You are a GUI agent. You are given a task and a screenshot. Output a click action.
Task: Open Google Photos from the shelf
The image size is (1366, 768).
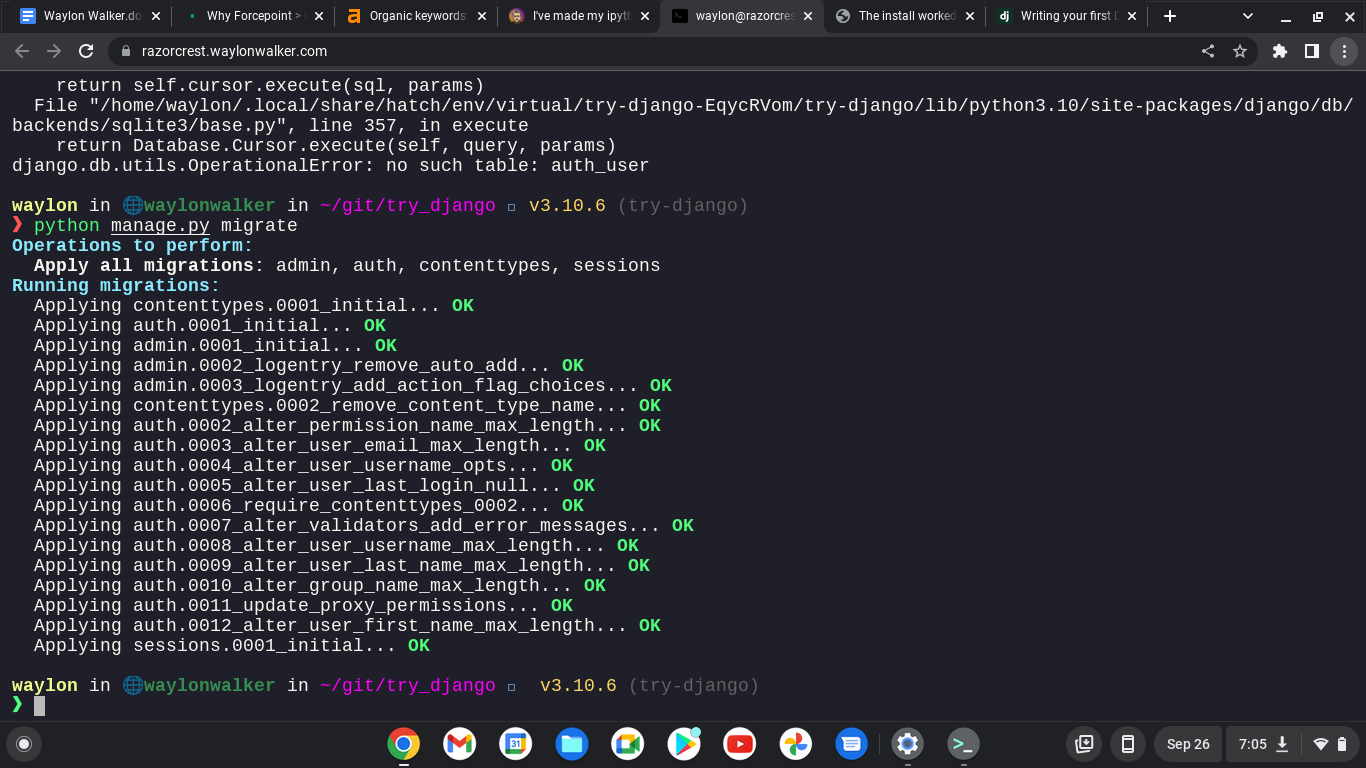tap(796, 743)
